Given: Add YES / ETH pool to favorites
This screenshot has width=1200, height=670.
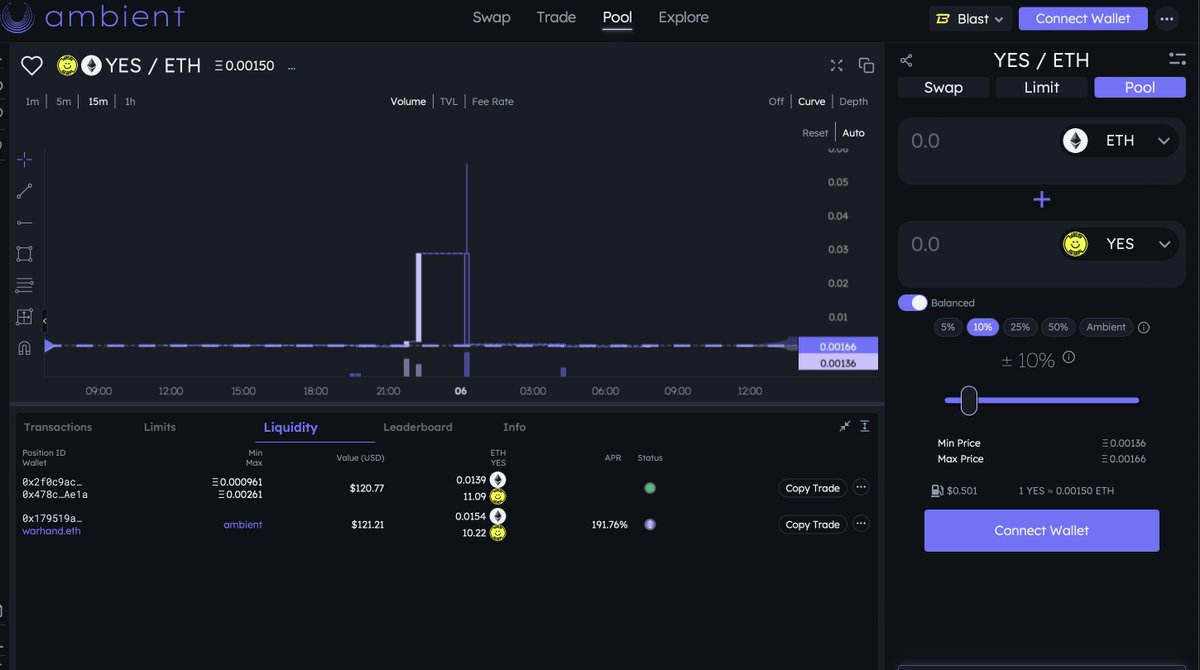Looking at the screenshot, I should pos(32,66).
